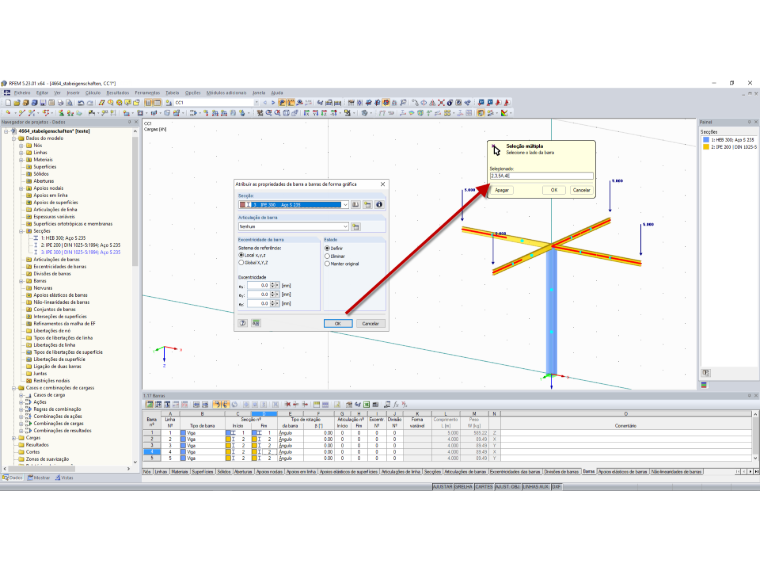The height and width of the screenshot is (570, 760).
Task: Select the Local x,y,z reference system
Action: (241, 255)
